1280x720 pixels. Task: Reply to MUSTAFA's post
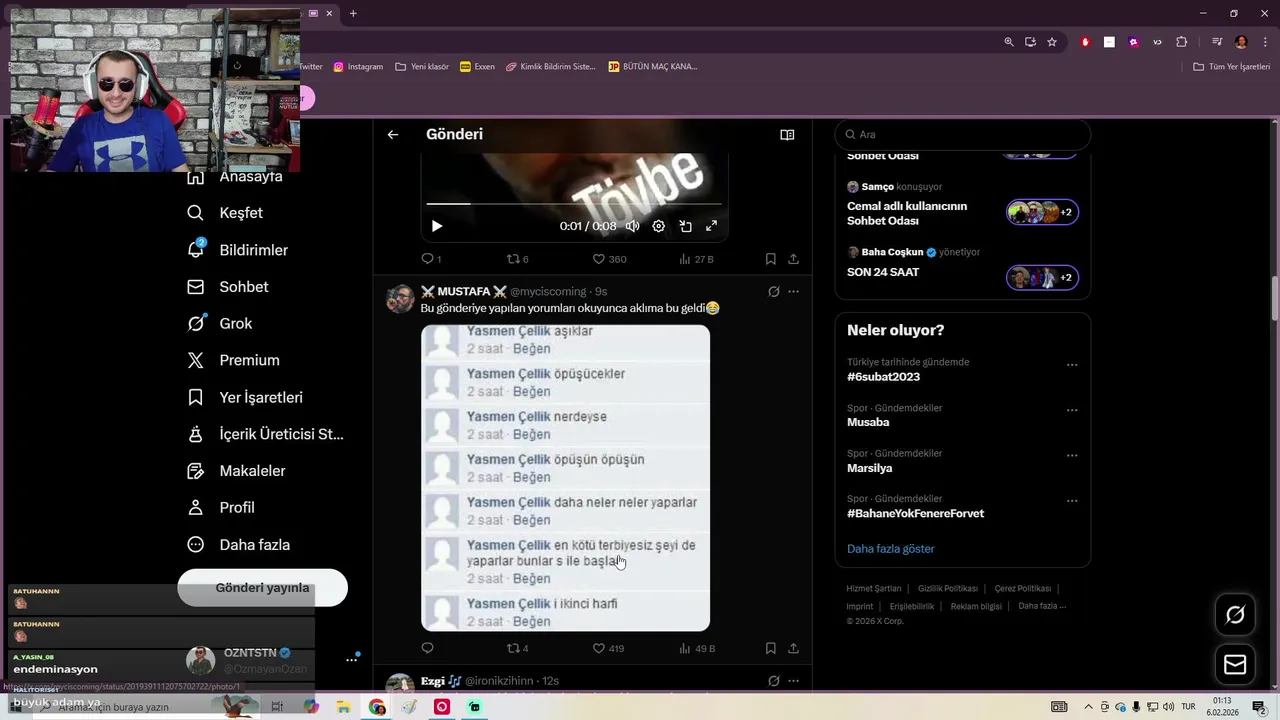[427, 648]
